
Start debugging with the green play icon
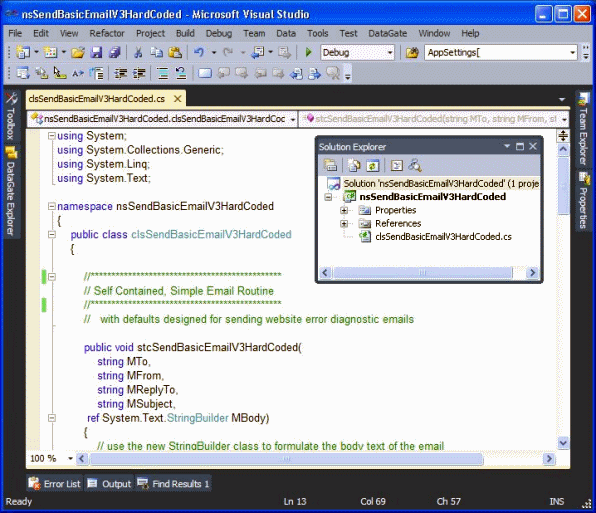[x=308, y=52]
